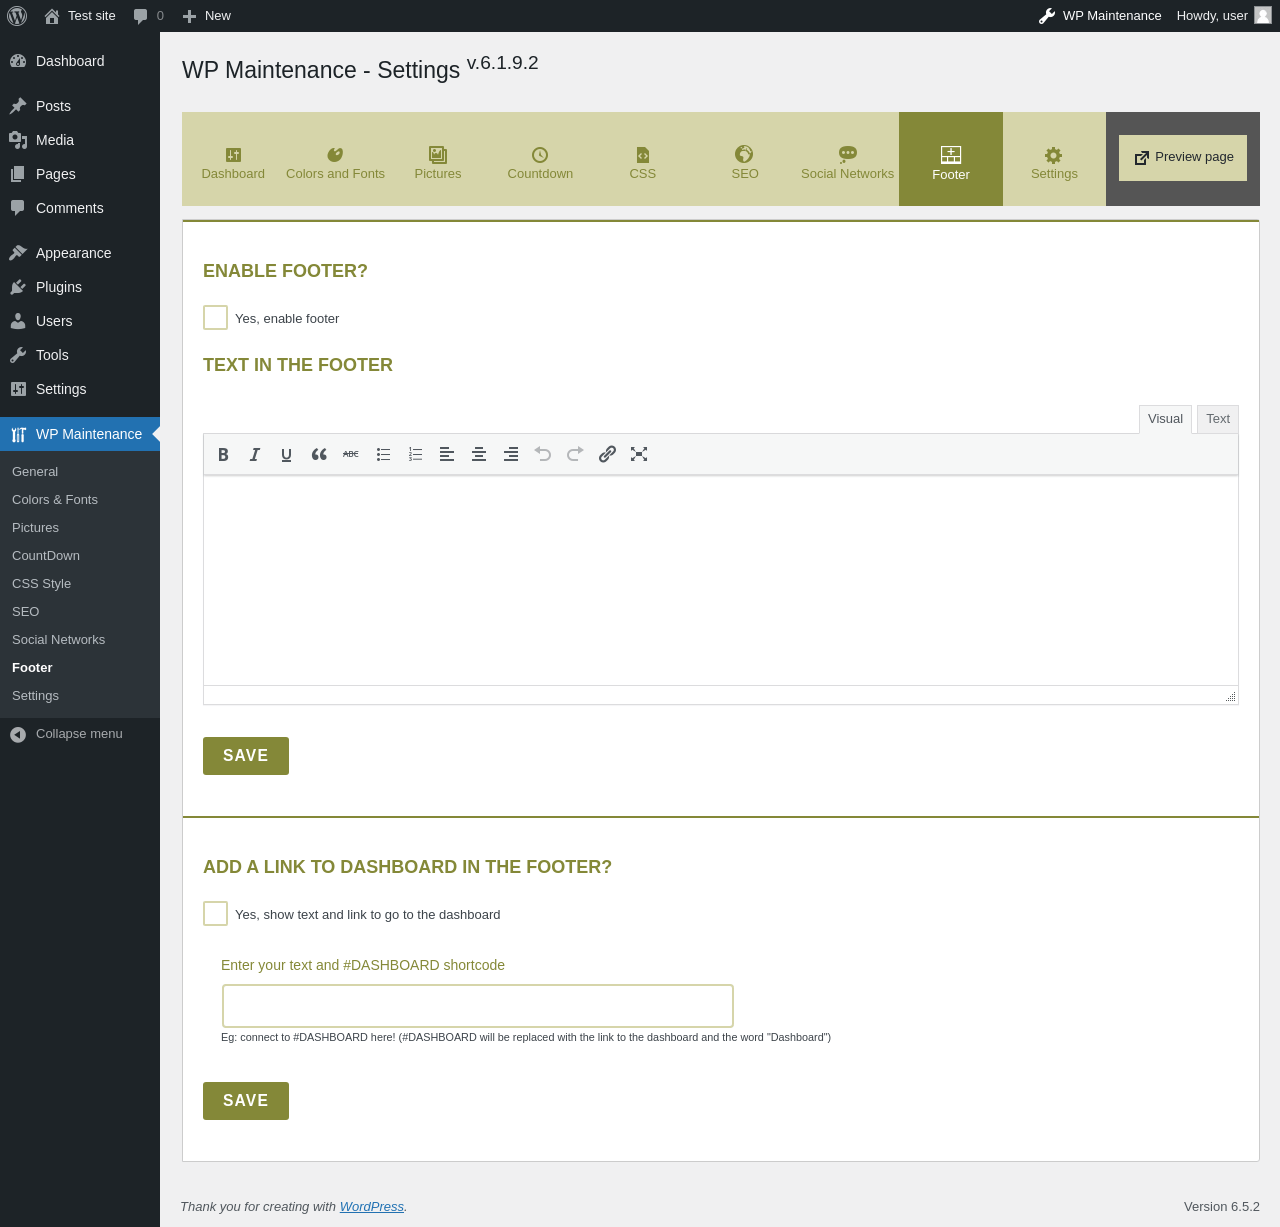Align footer text left

pos(447,454)
